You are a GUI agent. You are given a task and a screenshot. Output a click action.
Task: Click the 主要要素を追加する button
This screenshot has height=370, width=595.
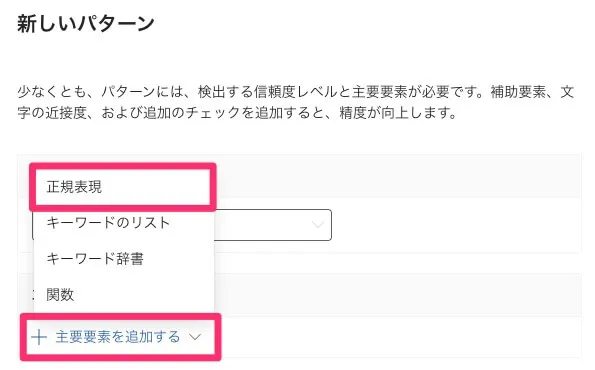point(116,337)
